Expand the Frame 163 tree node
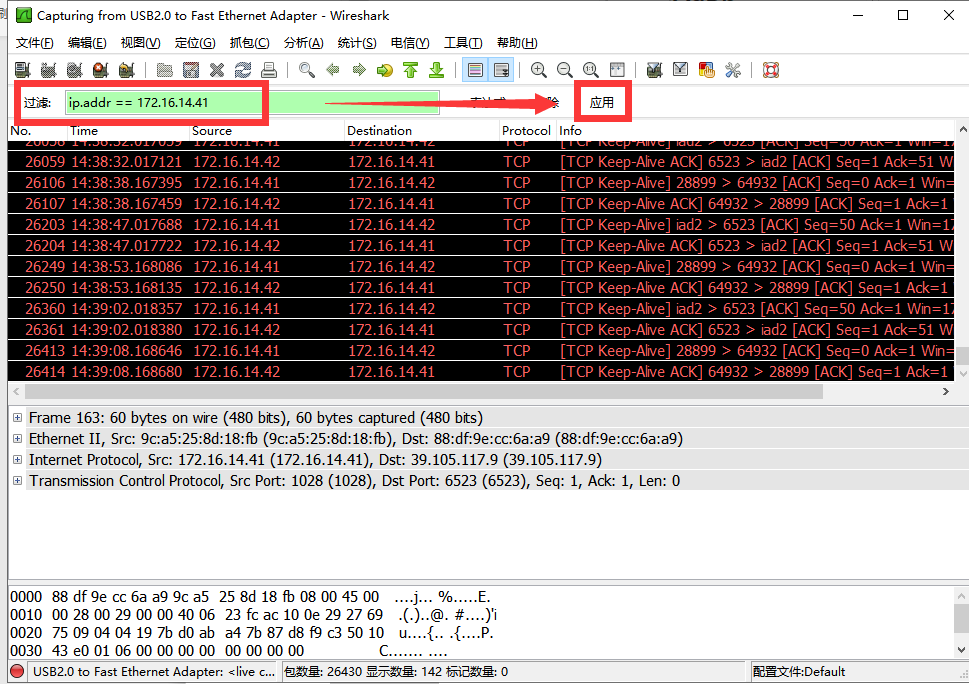 [x=18, y=418]
